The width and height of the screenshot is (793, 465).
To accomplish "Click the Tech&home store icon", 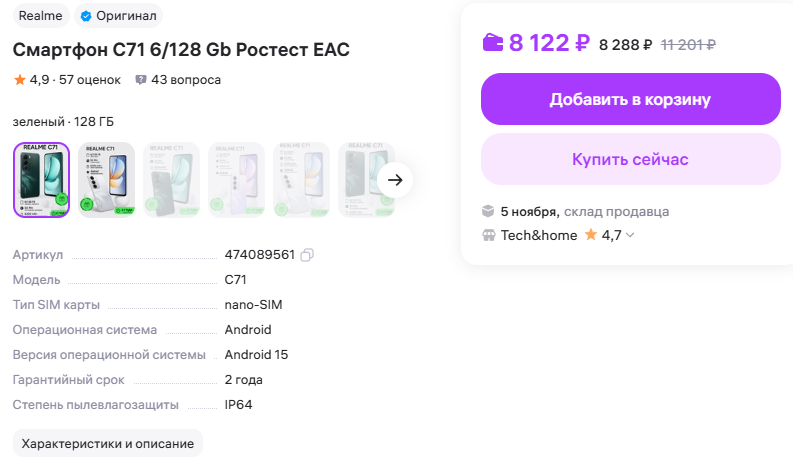I will (488, 235).
